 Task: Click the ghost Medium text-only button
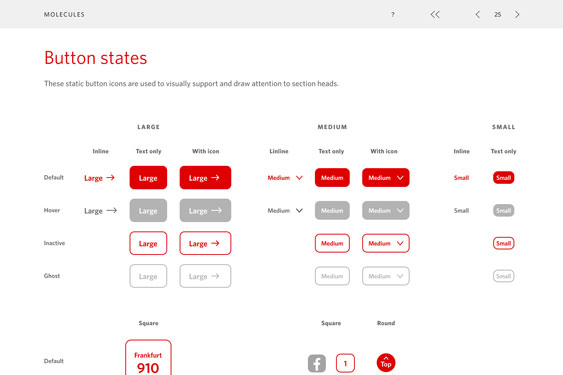coord(332,276)
